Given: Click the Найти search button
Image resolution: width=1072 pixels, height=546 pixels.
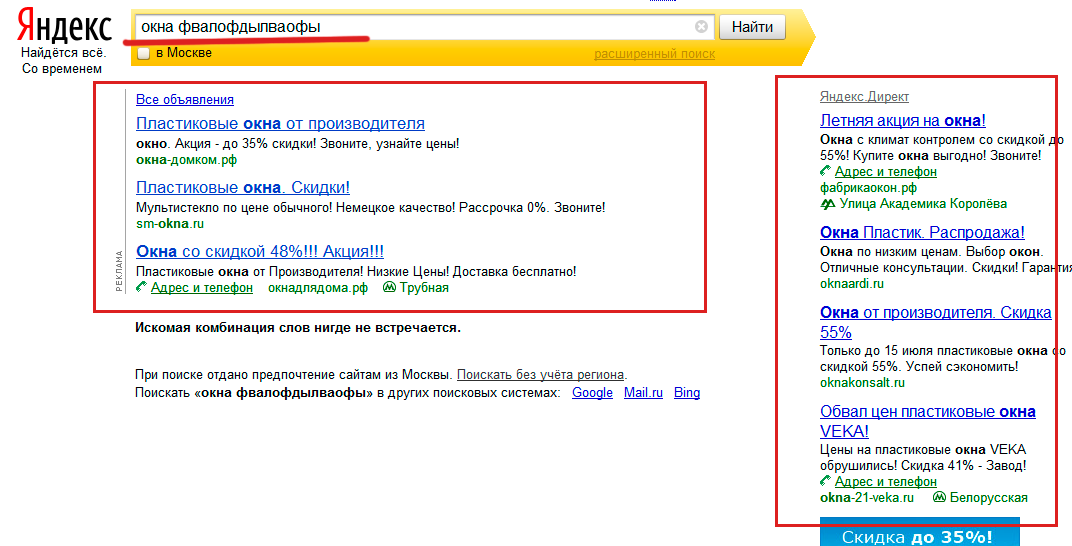Looking at the screenshot, I should pyautogui.click(x=752, y=27).
